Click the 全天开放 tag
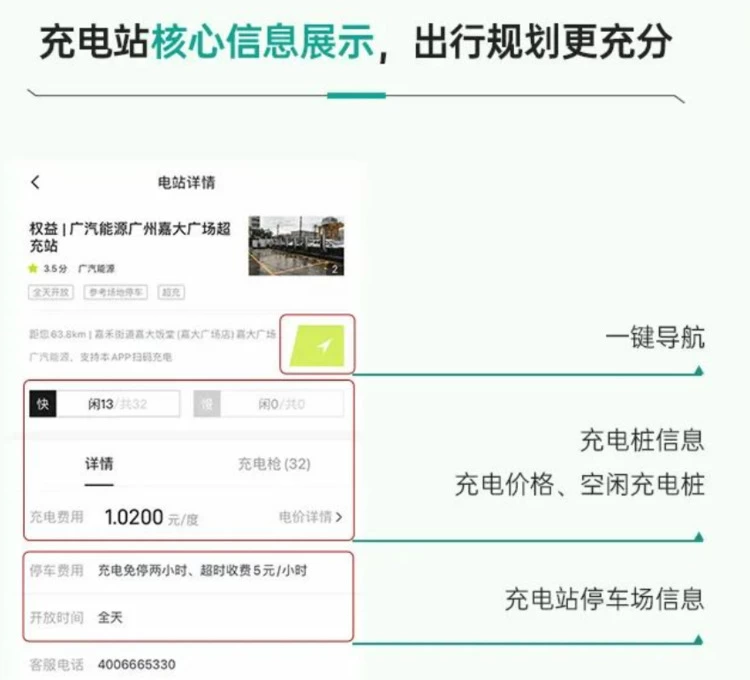Screen dimensions: 750x680 click(52, 293)
